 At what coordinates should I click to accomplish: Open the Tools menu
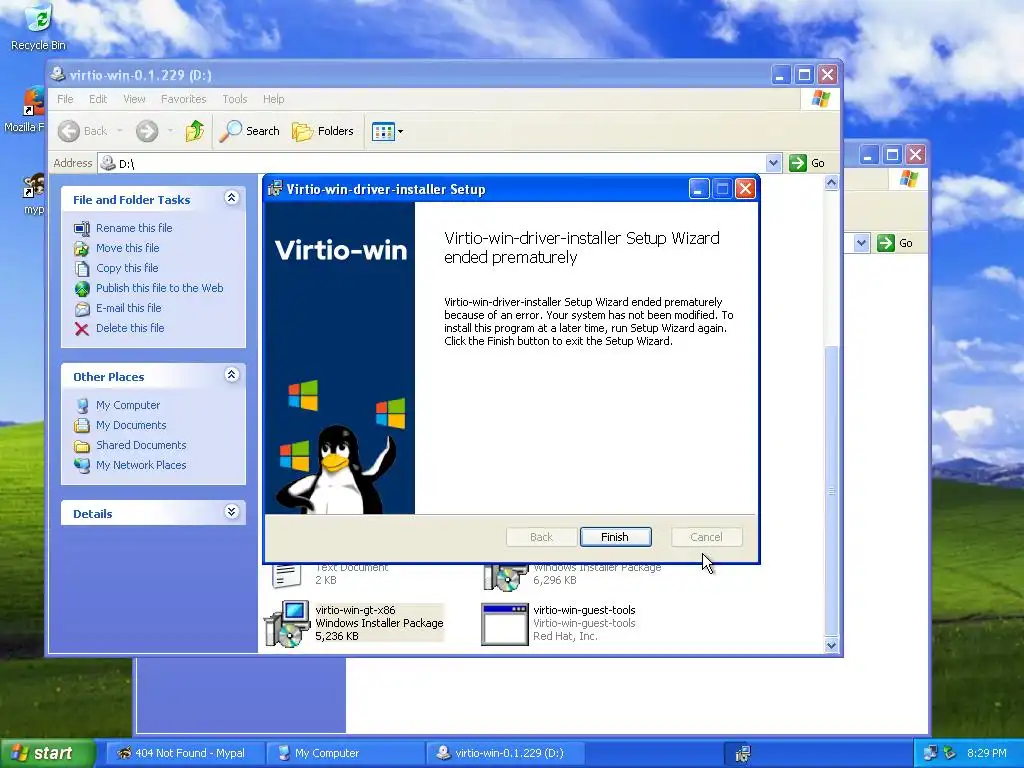pyautogui.click(x=234, y=99)
